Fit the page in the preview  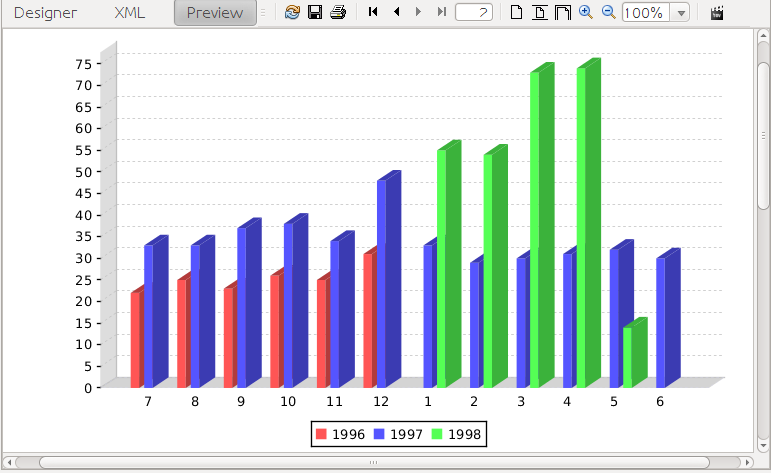540,12
